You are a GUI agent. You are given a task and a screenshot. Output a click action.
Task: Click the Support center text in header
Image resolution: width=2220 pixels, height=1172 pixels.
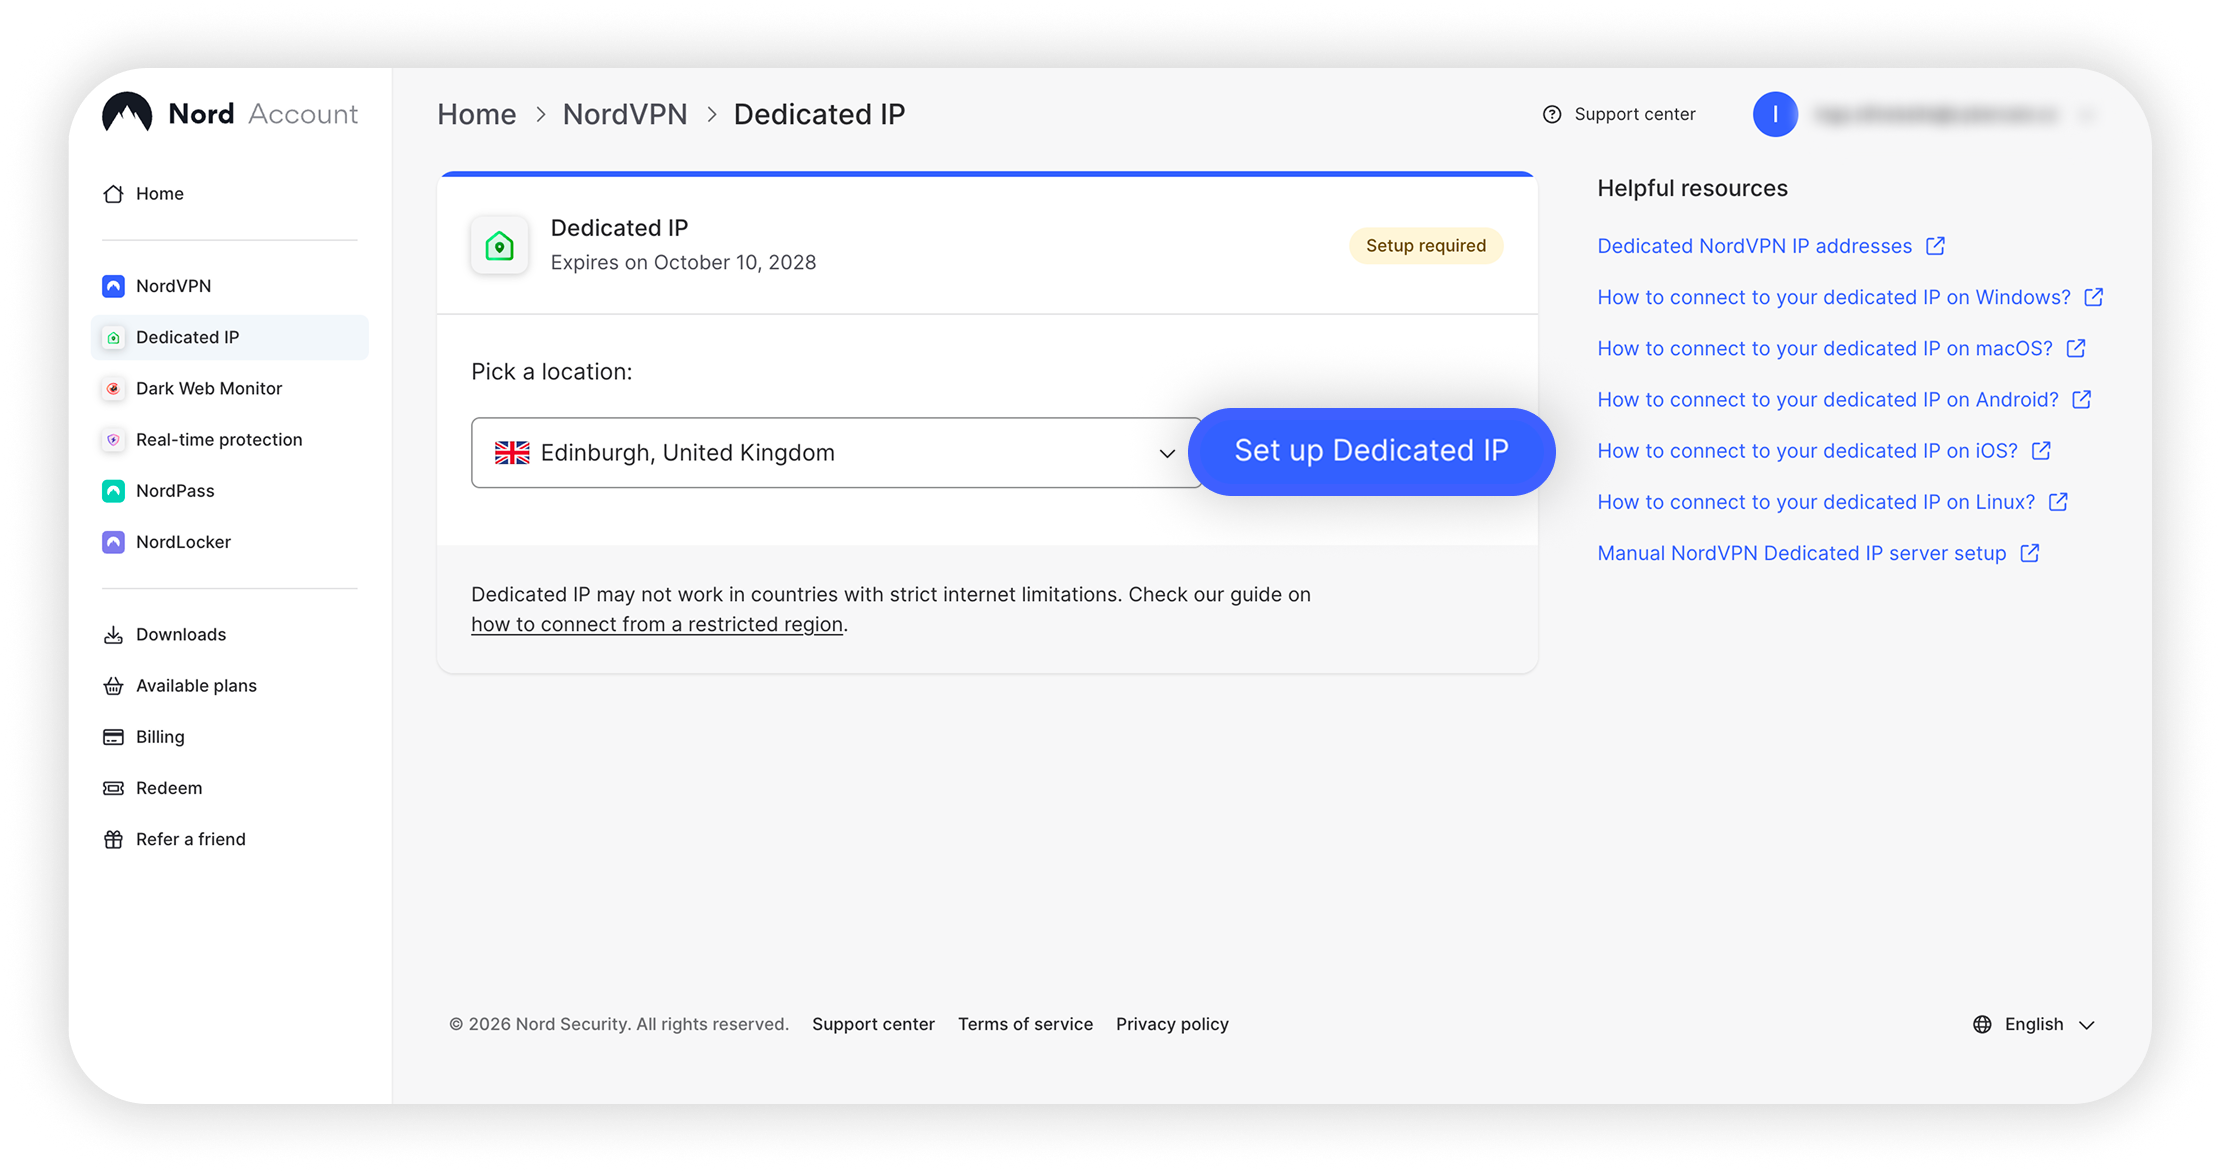click(x=1635, y=114)
